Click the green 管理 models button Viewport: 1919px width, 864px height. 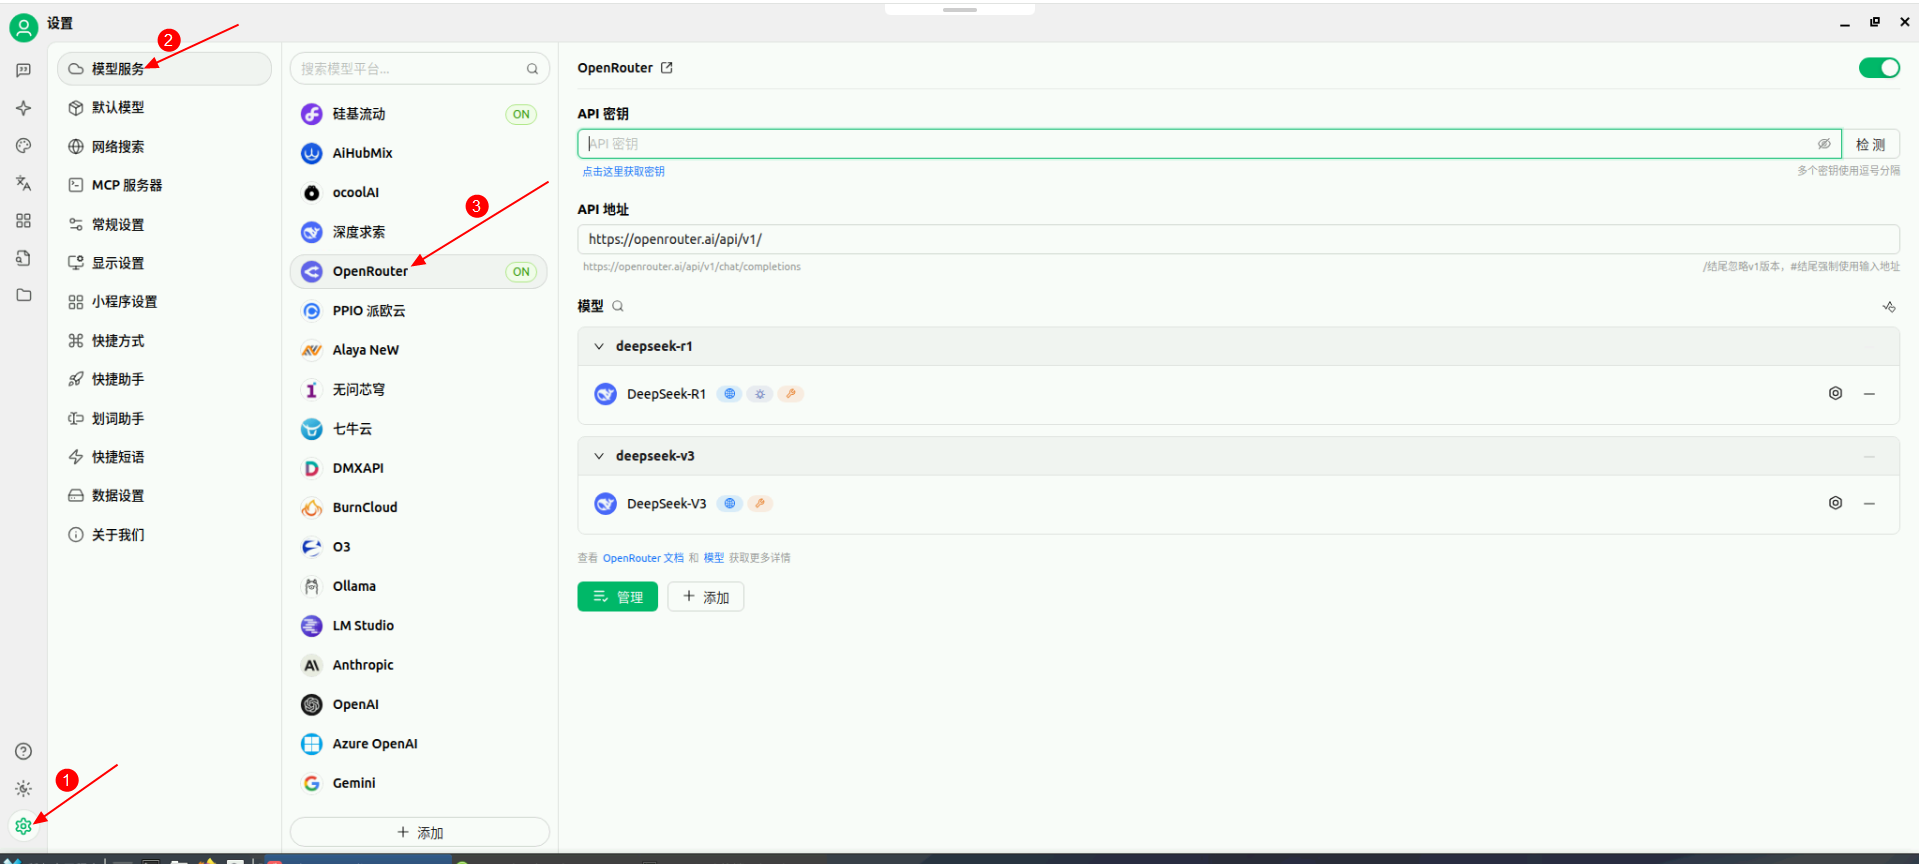coord(618,597)
